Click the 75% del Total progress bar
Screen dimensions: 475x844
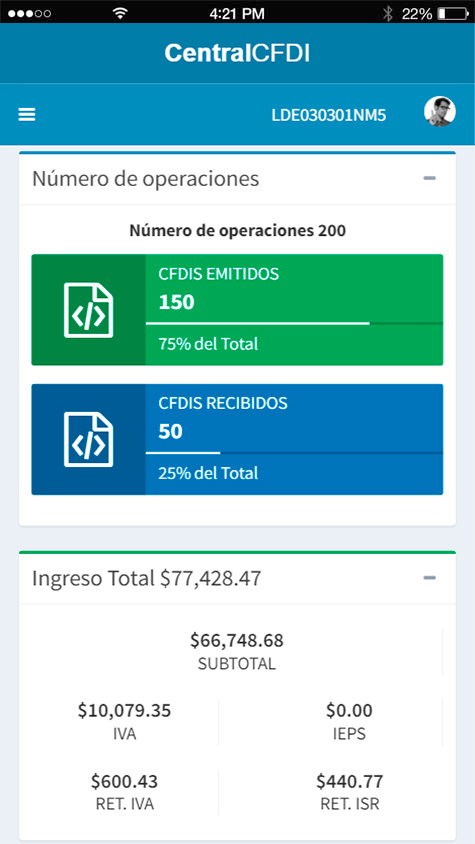click(x=294, y=323)
